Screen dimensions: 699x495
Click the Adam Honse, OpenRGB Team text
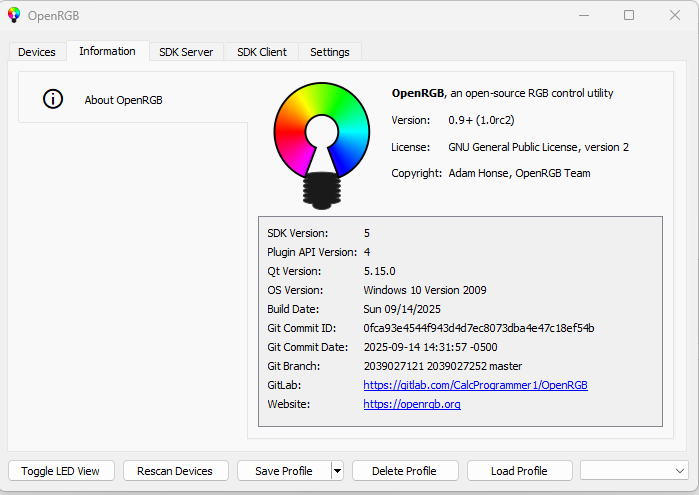pos(519,173)
